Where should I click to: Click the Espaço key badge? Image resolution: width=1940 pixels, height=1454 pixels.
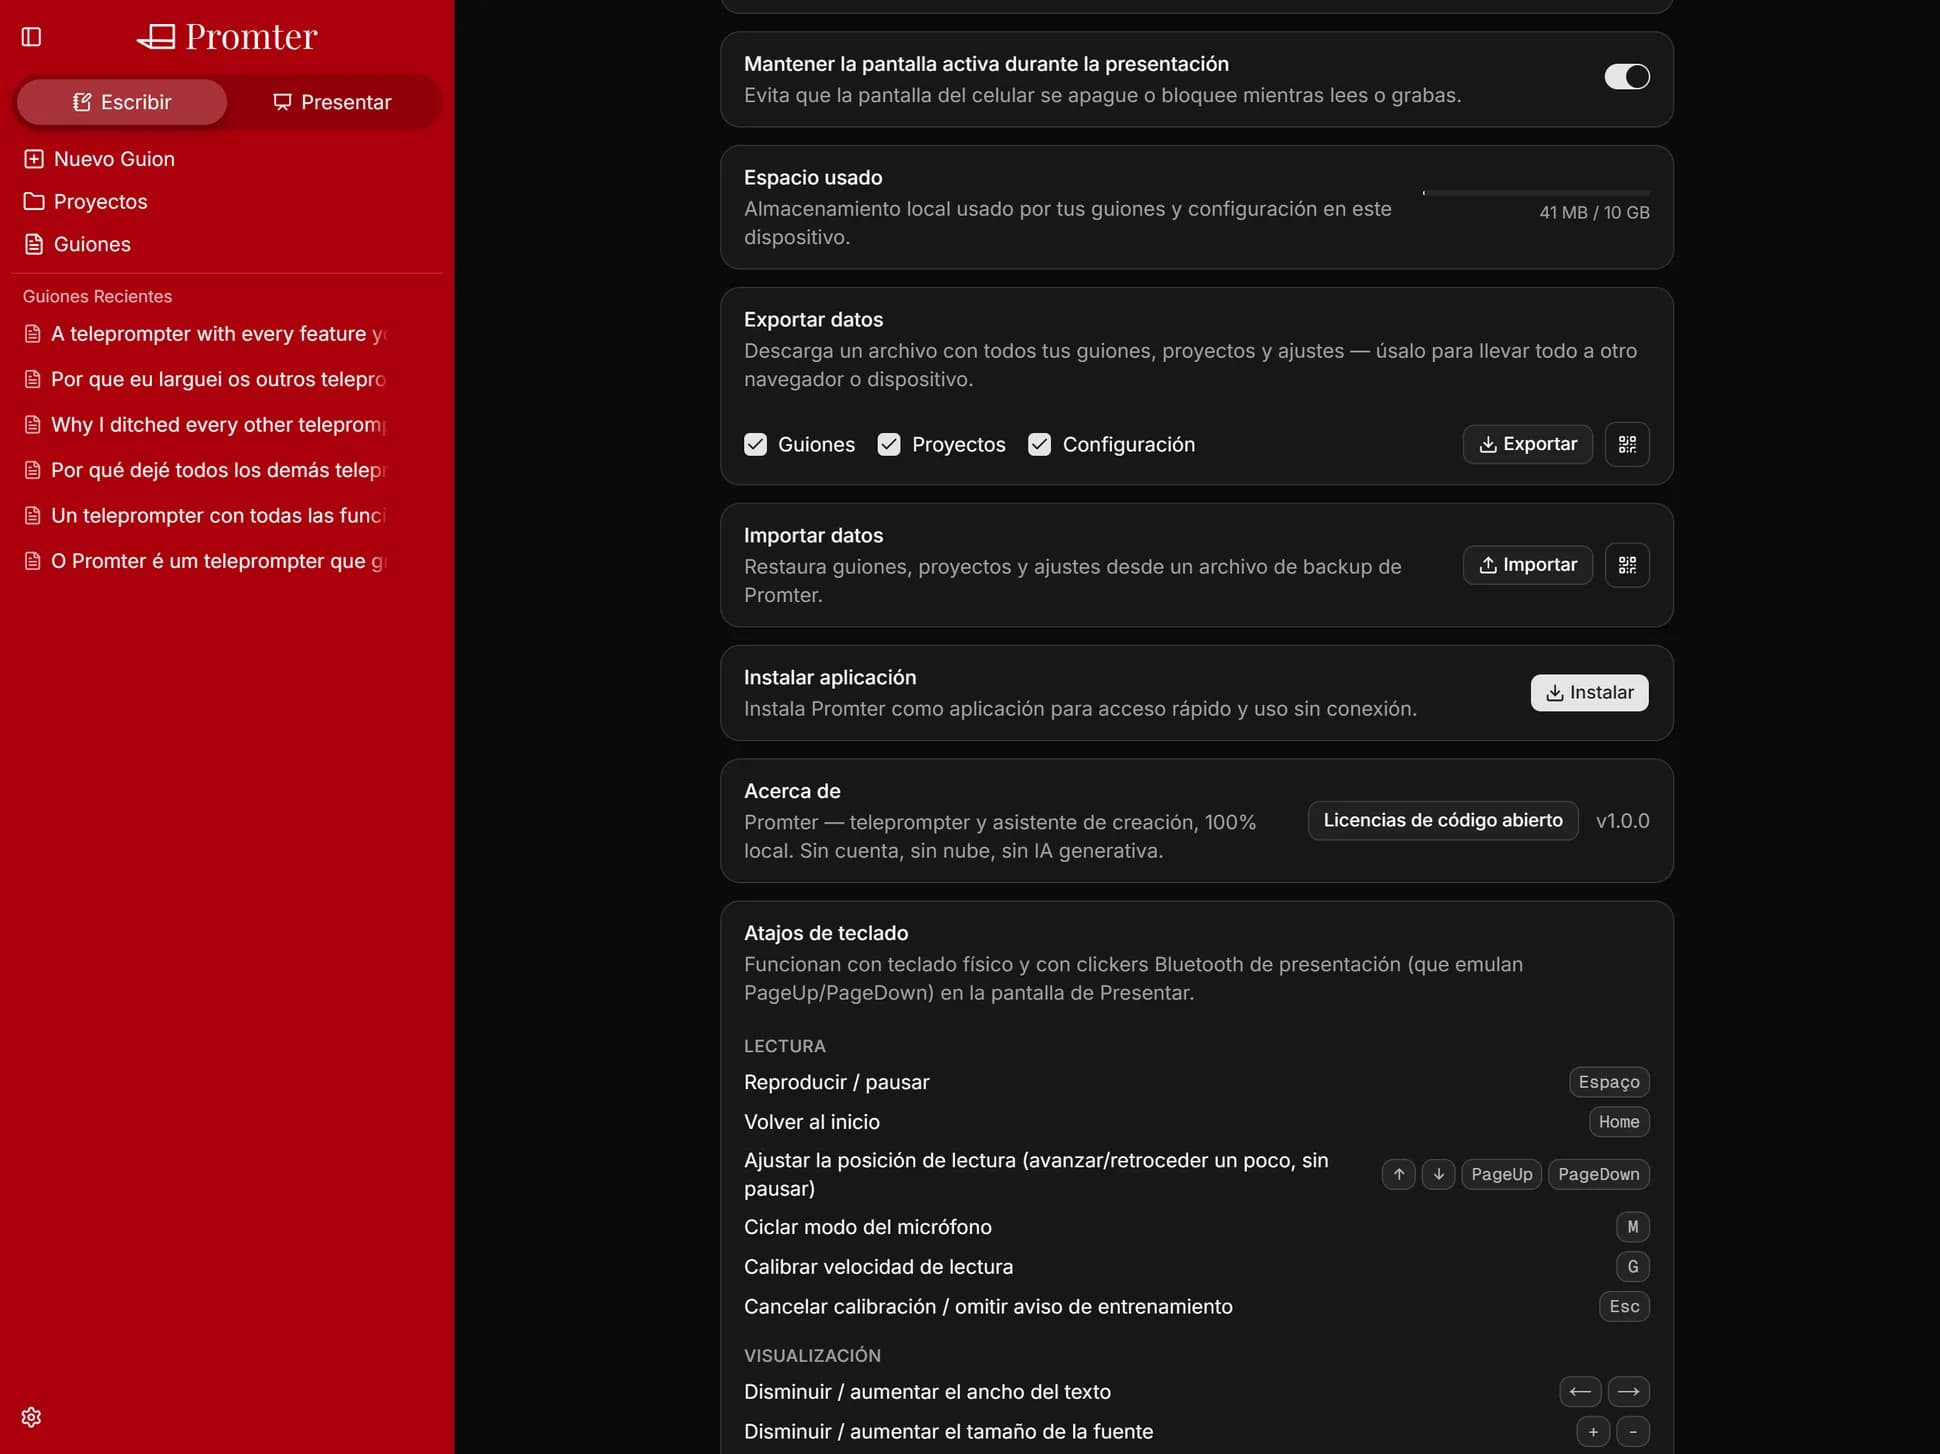1608,1082
